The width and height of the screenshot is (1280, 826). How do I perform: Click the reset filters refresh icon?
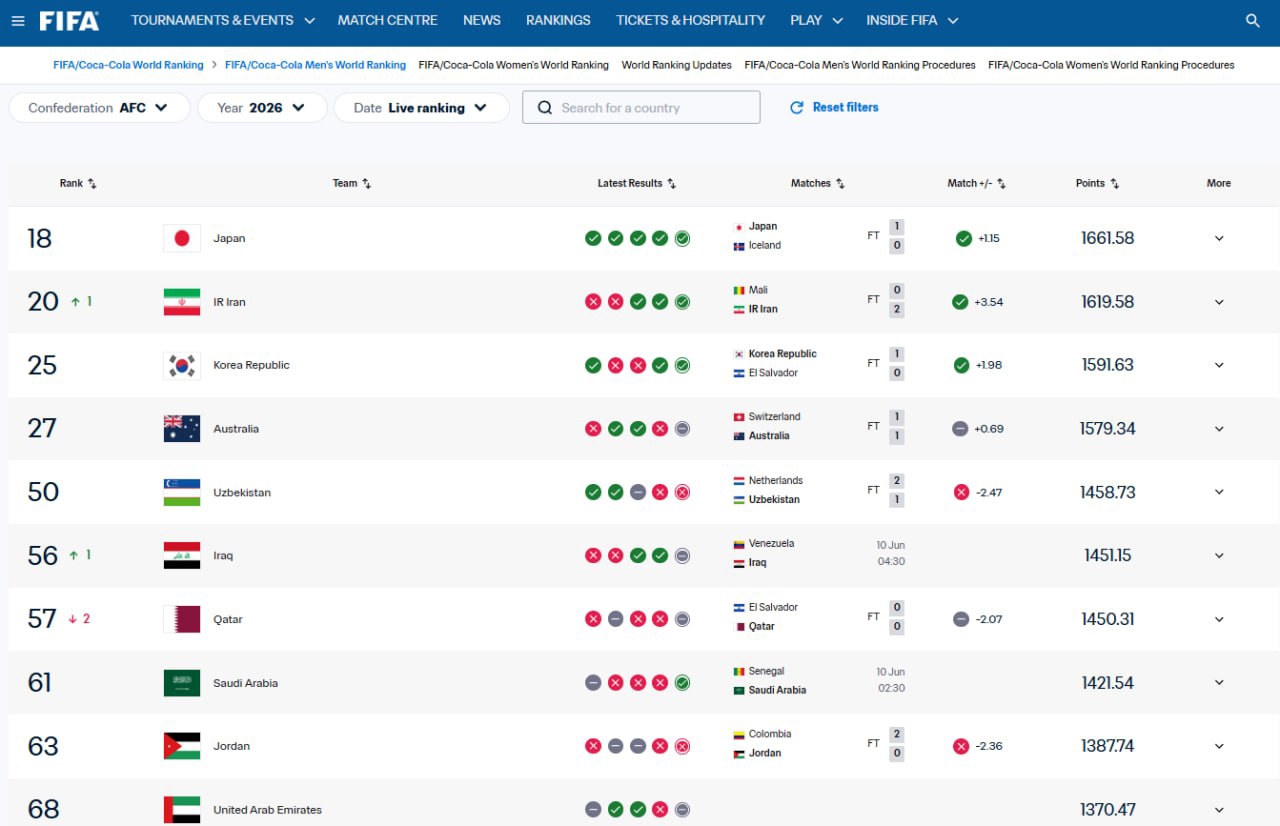(x=797, y=108)
